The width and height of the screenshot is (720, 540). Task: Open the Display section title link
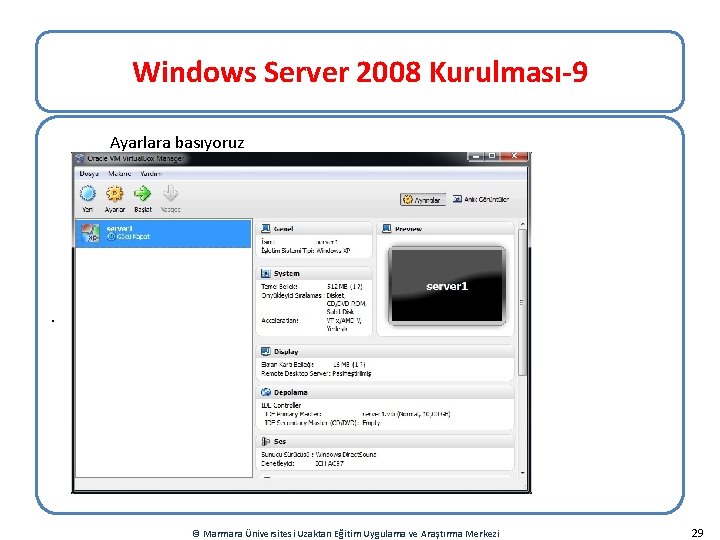tap(286, 352)
